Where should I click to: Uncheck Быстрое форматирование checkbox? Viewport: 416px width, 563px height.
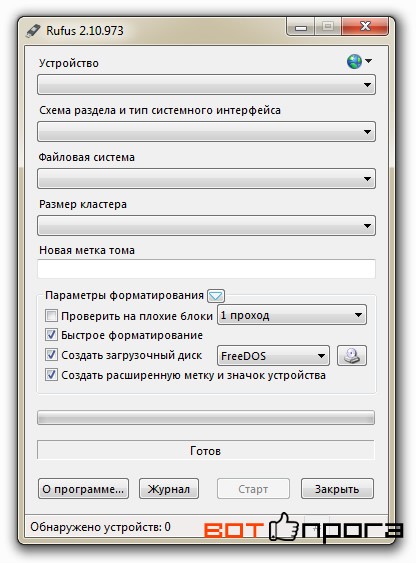click(51, 335)
